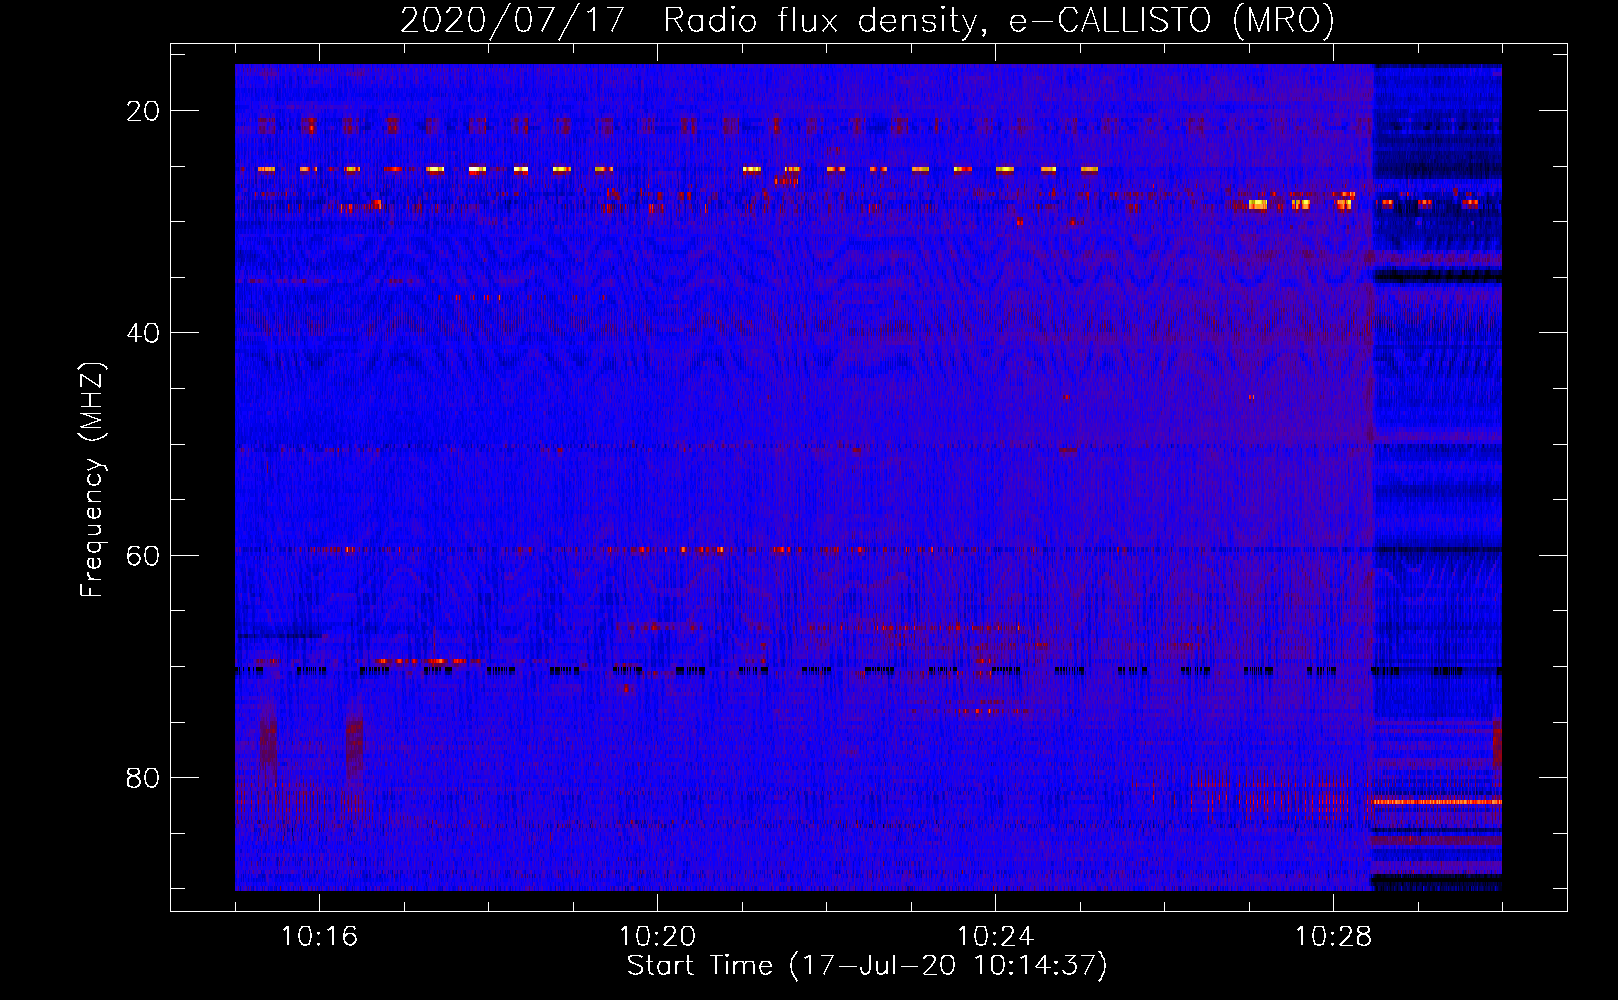The width and height of the screenshot is (1618, 1000).
Task: Click the '10:20' time tick label
Action: [657, 936]
